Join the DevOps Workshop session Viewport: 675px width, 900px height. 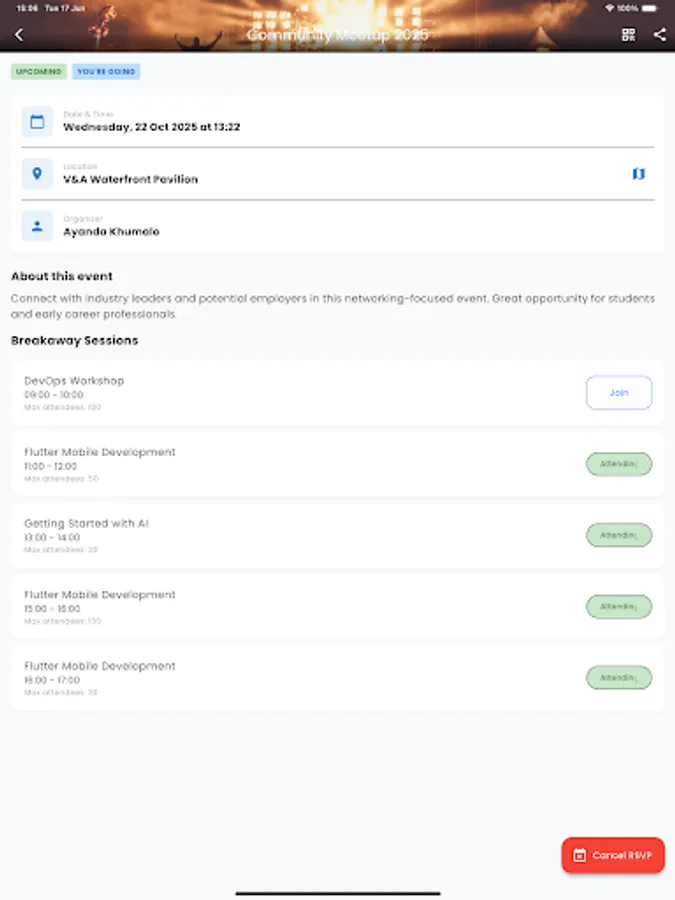click(618, 392)
